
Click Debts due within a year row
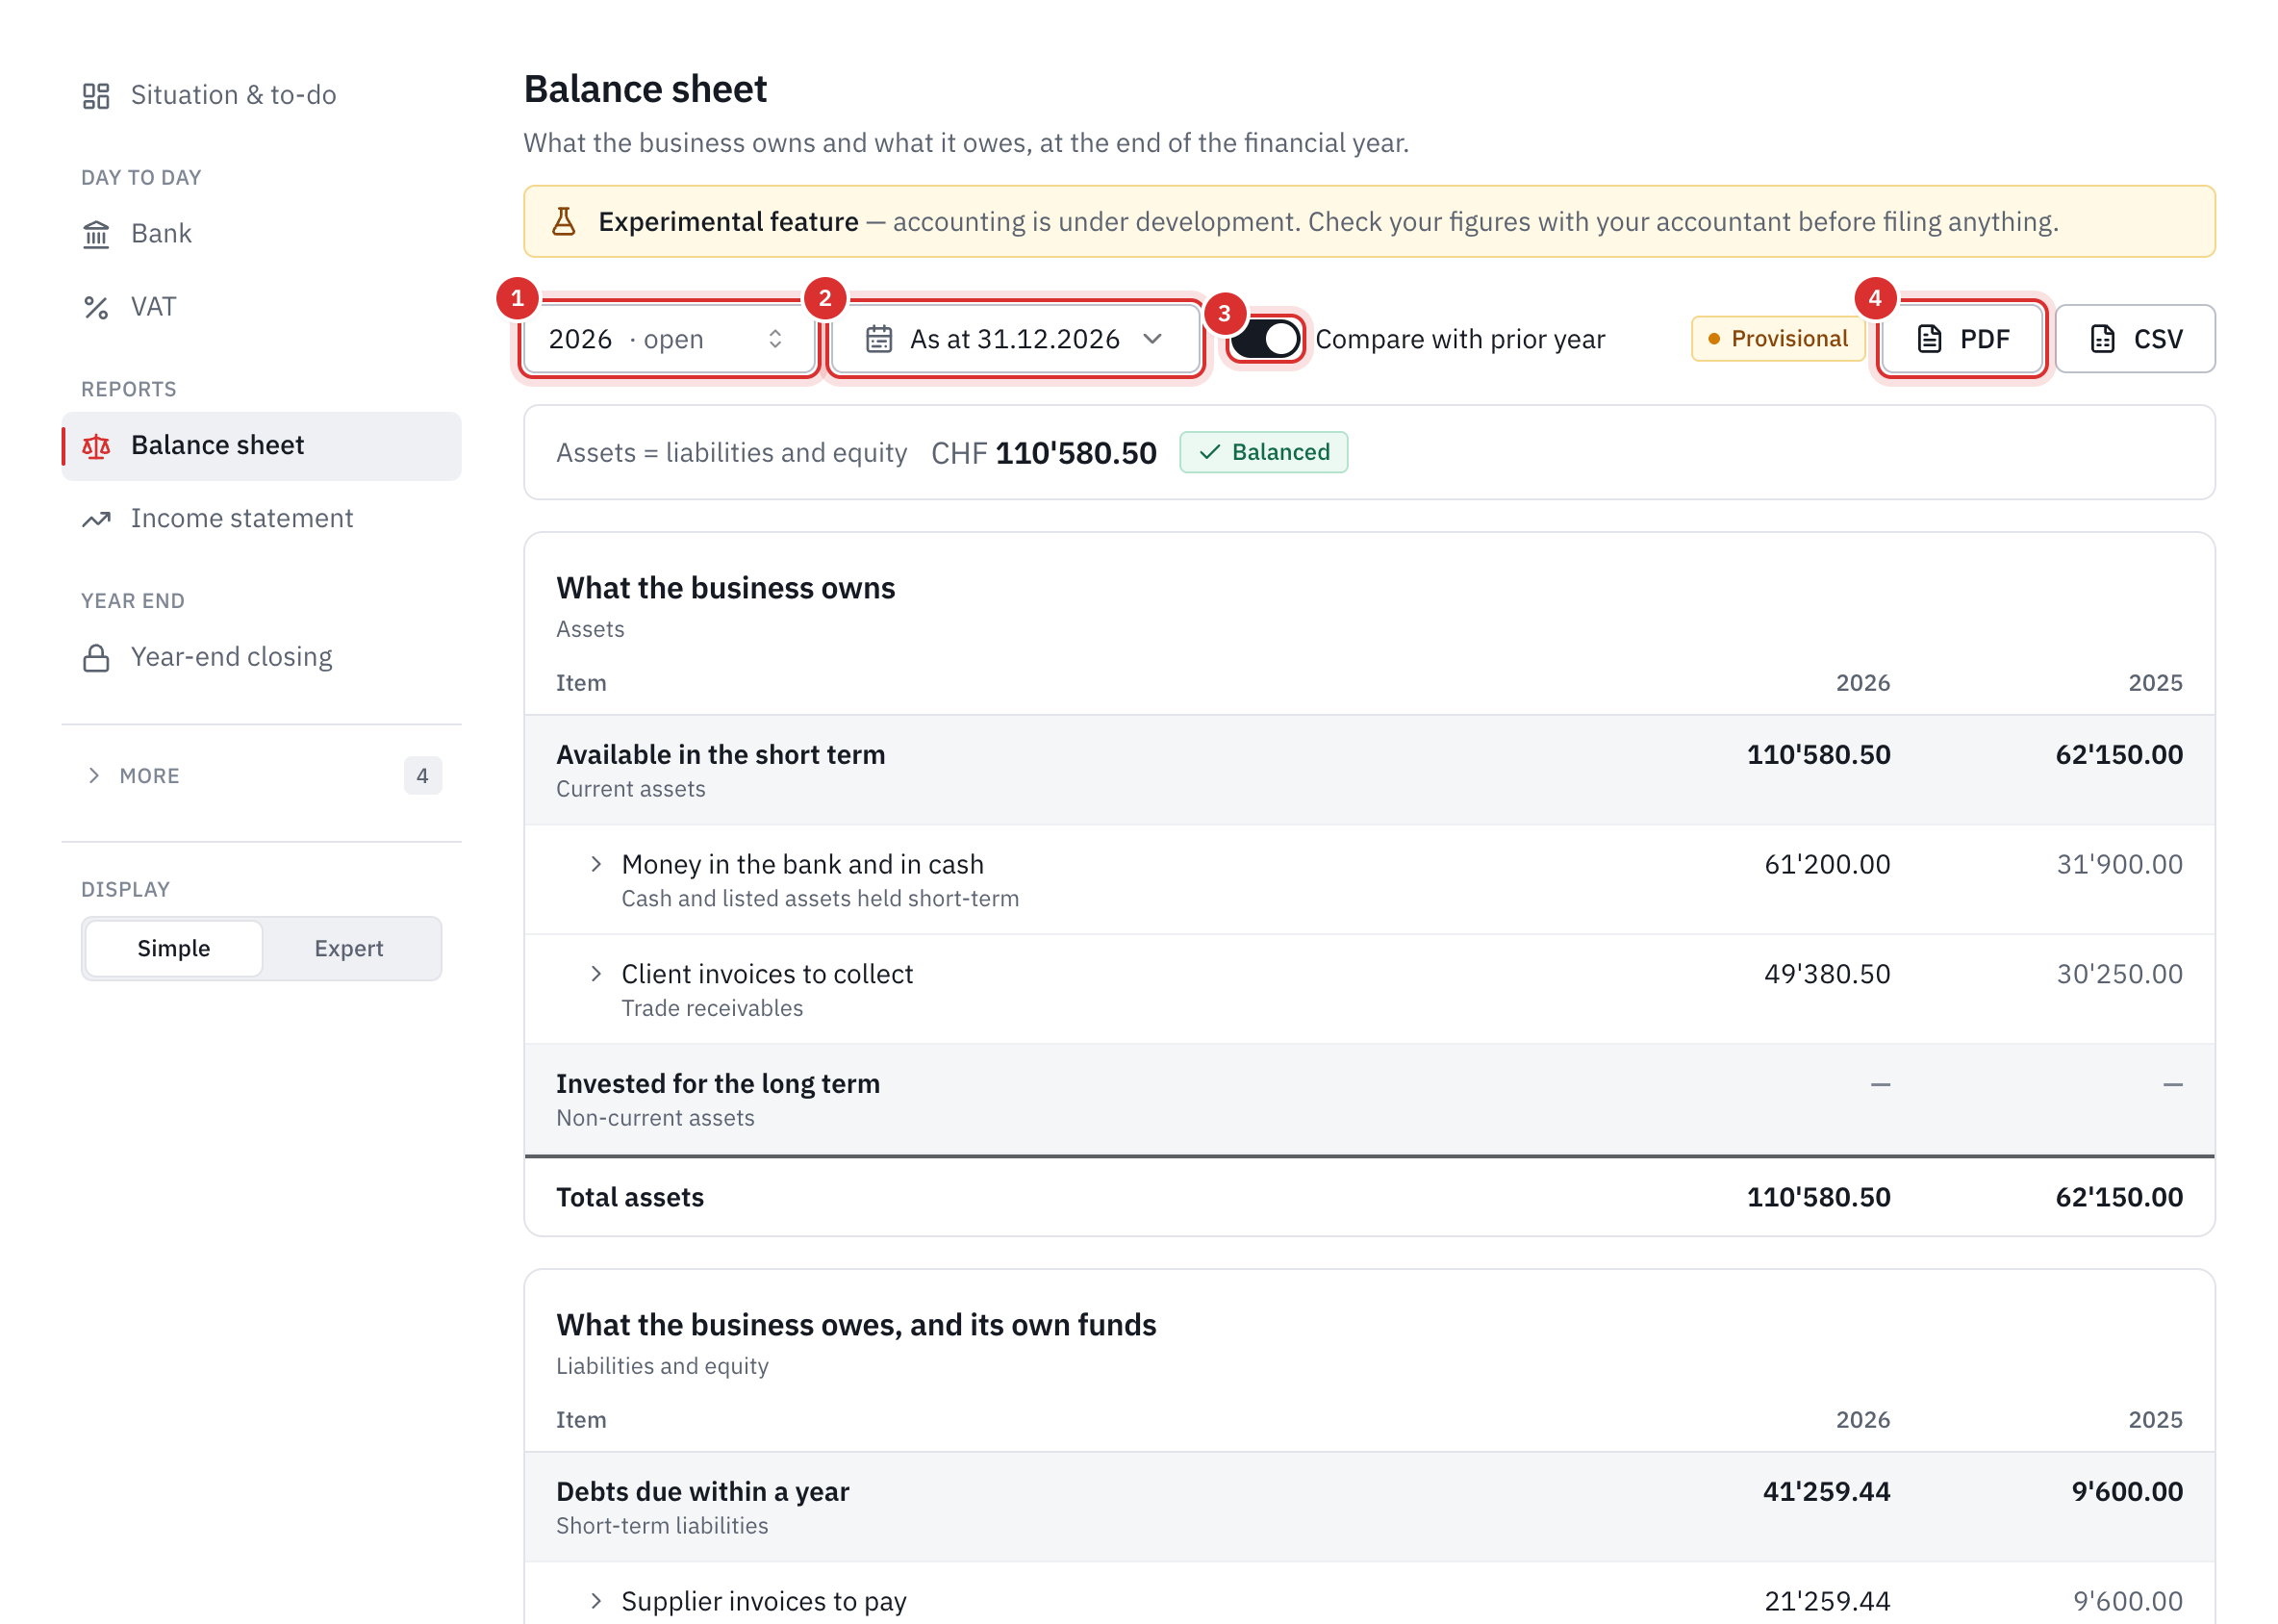click(x=1368, y=1507)
